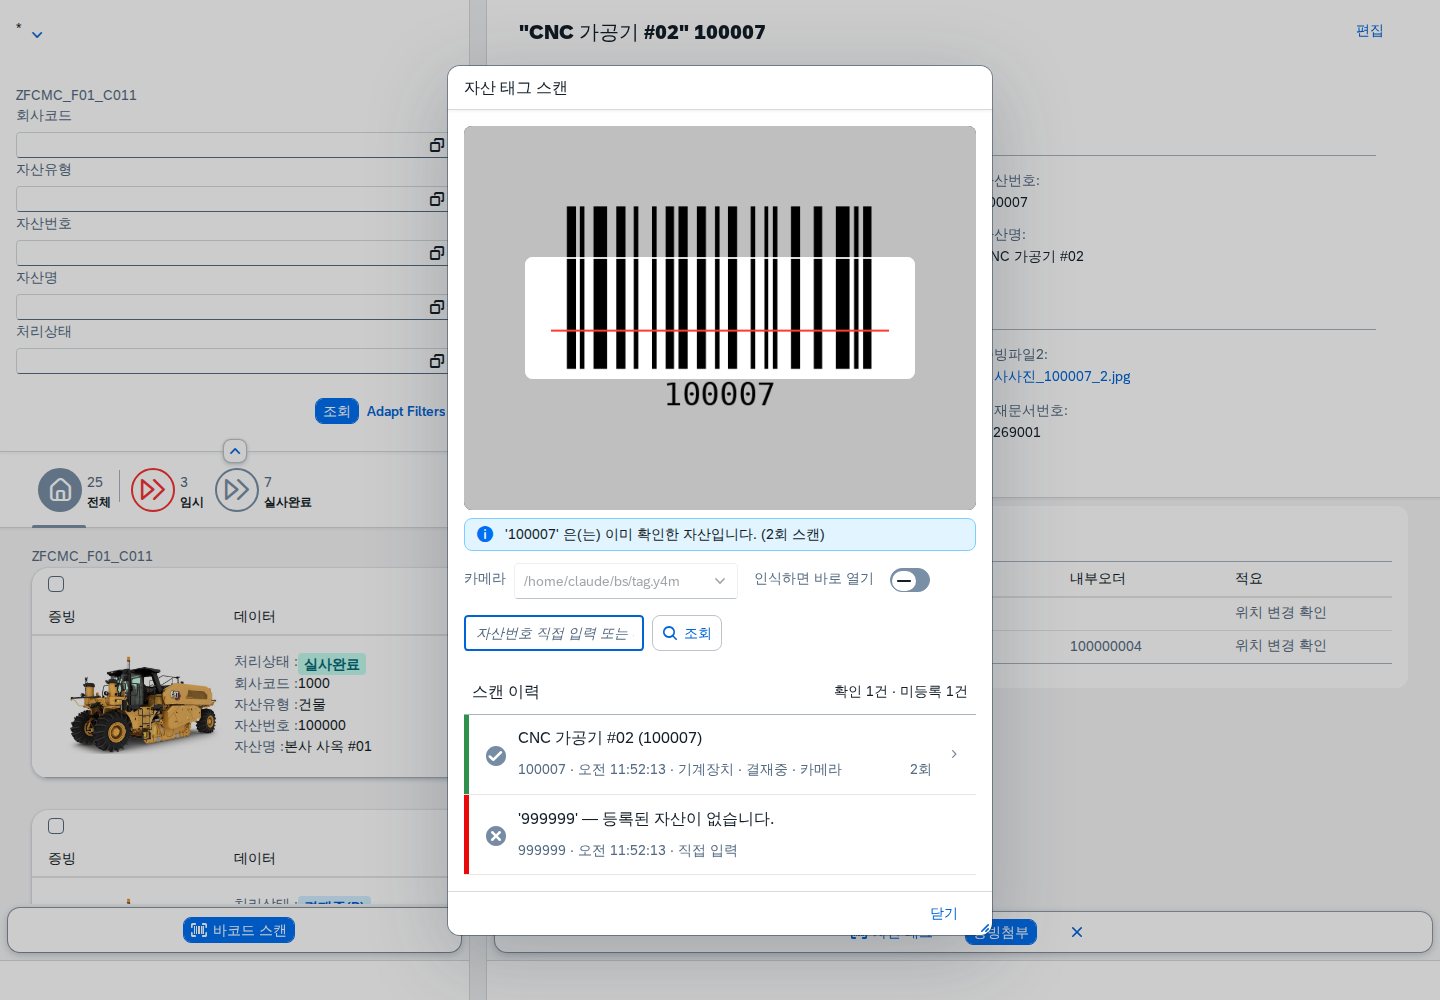Click error icon of 999999 scan entry
Screen dimensions: 1440x1000
coord(495,836)
